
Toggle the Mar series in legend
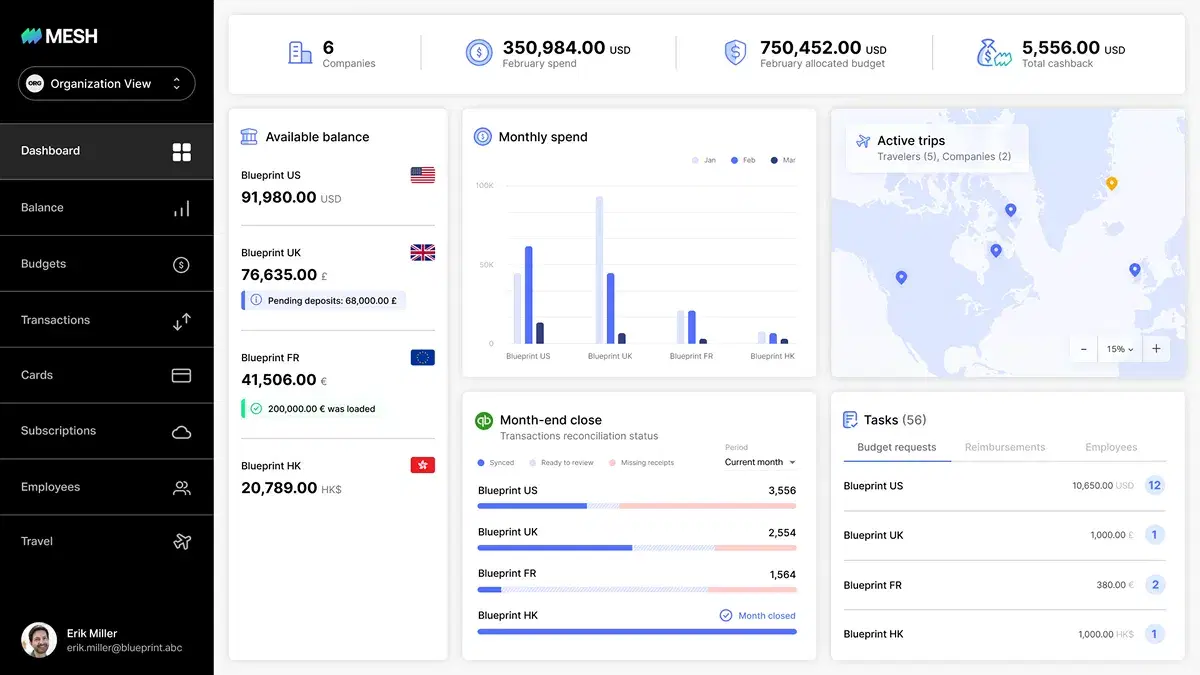coord(783,160)
